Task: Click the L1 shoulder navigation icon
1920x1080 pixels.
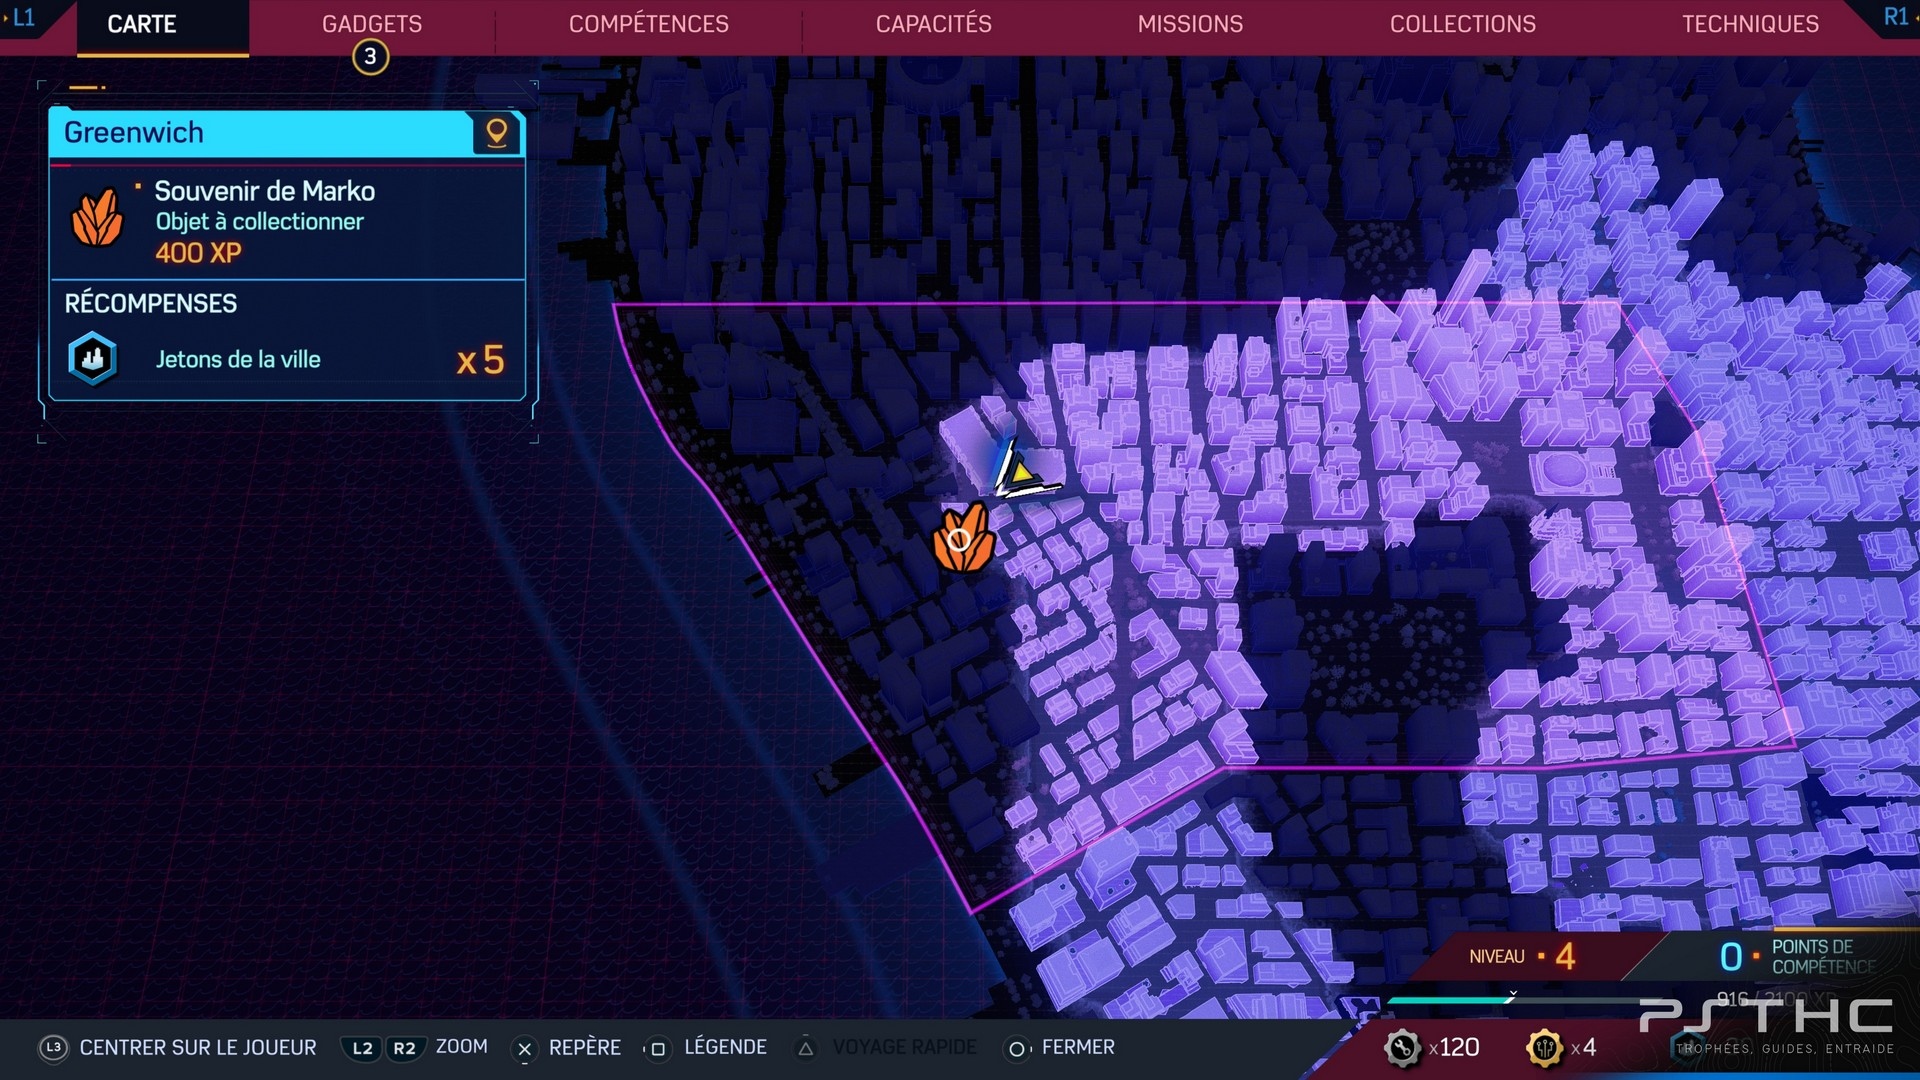Action: pyautogui.click(x=22, y=17)
